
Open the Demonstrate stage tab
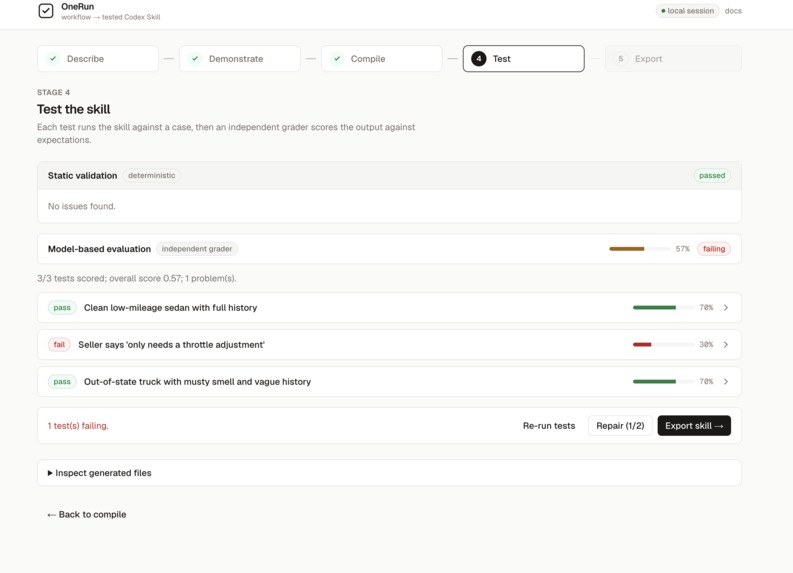tap(240, 59)
